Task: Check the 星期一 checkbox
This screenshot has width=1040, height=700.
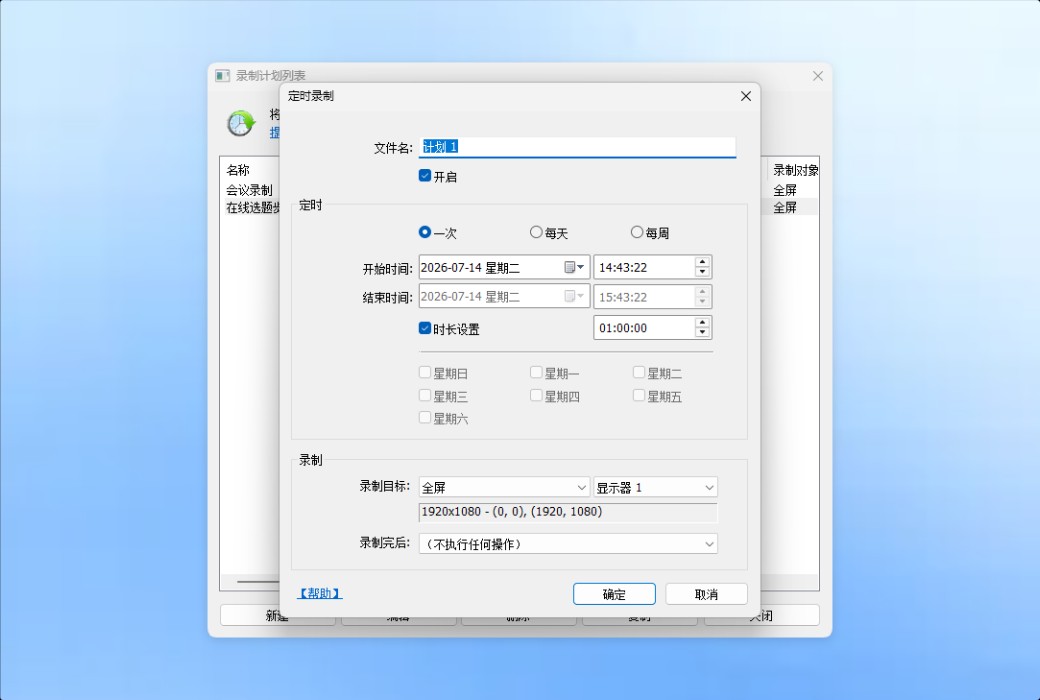Action: [536, 372]
